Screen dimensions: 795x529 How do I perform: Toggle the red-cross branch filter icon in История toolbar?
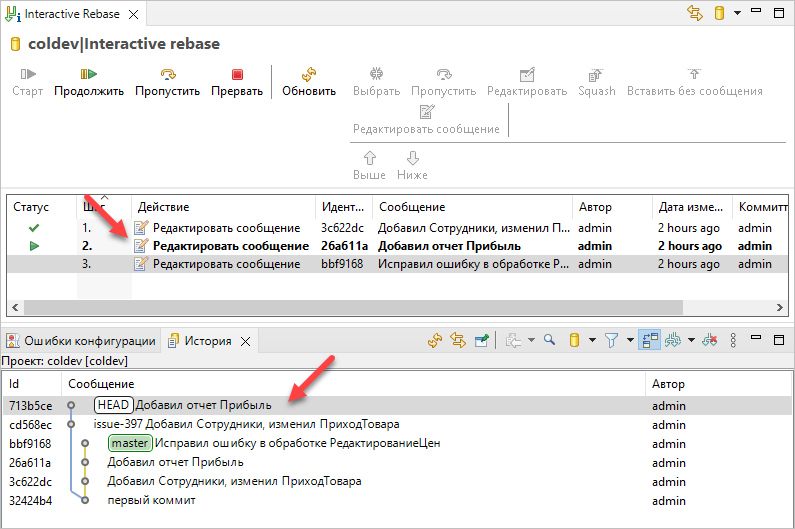click(710, 341)
